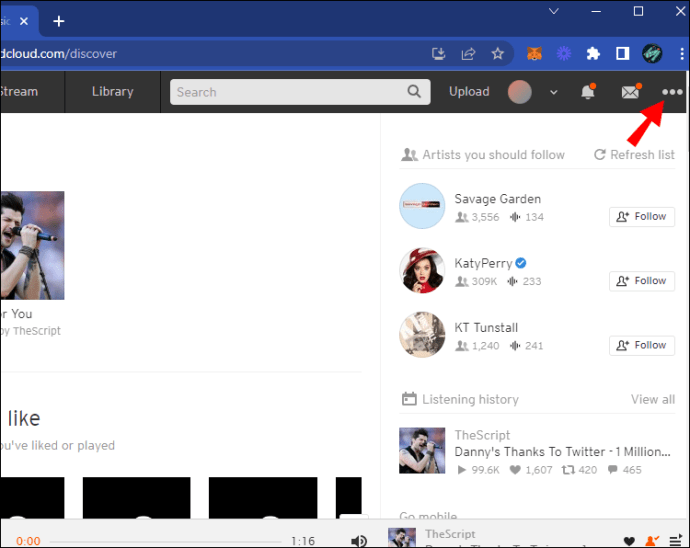Open the tab search chevron in title bar
Screen dimensions: 690x548
[x=552, y=12]
